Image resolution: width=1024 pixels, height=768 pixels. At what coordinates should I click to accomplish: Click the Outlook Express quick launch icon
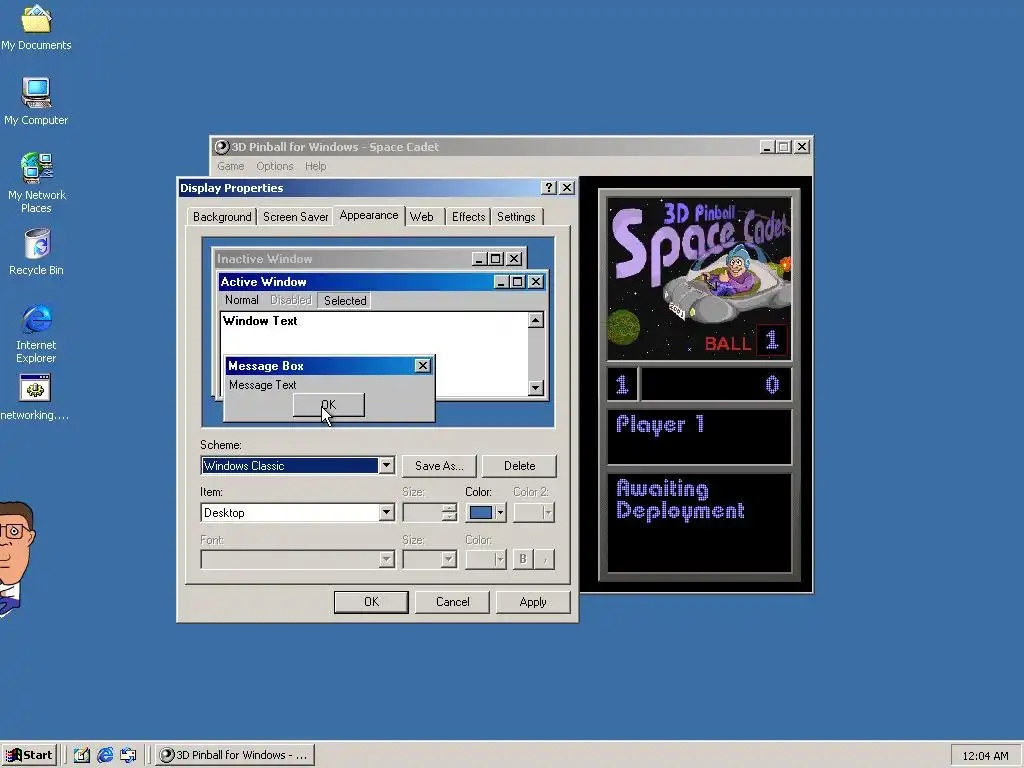pos(128,755)
